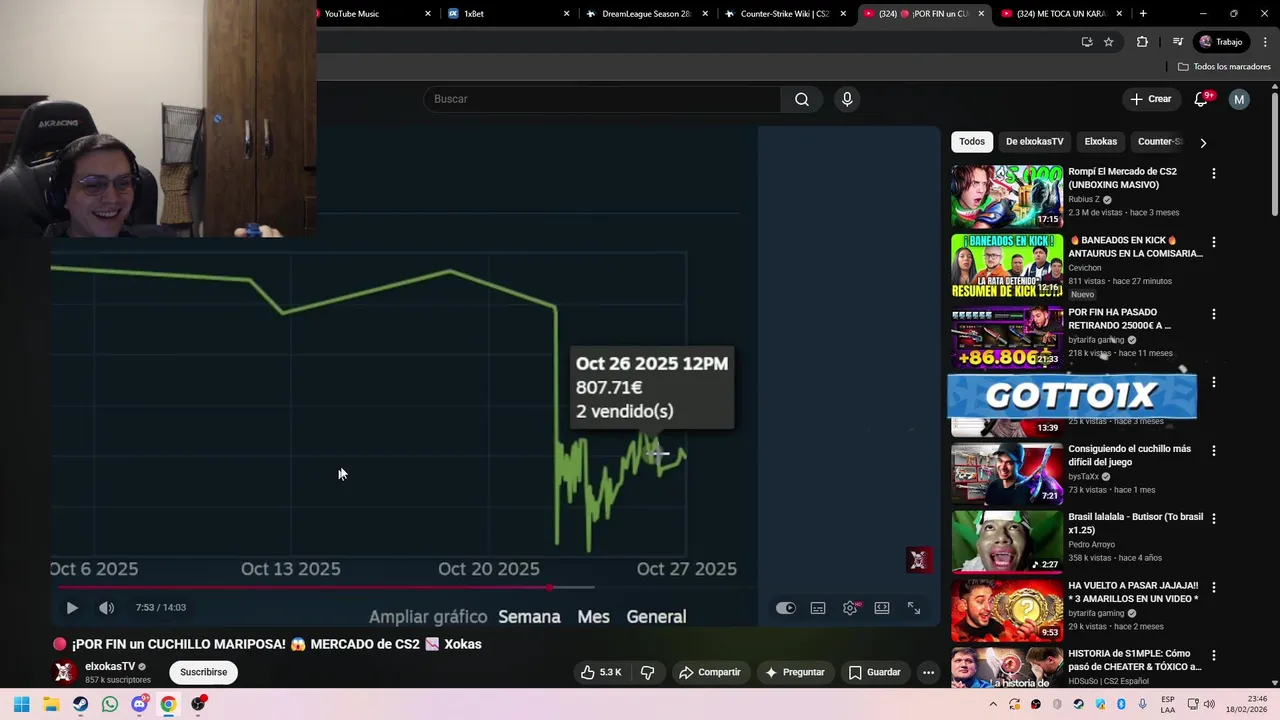Toggle subtitles in the video player
Image resolution: width=1280 pixels, height=720 pixels.
(818, 608)
